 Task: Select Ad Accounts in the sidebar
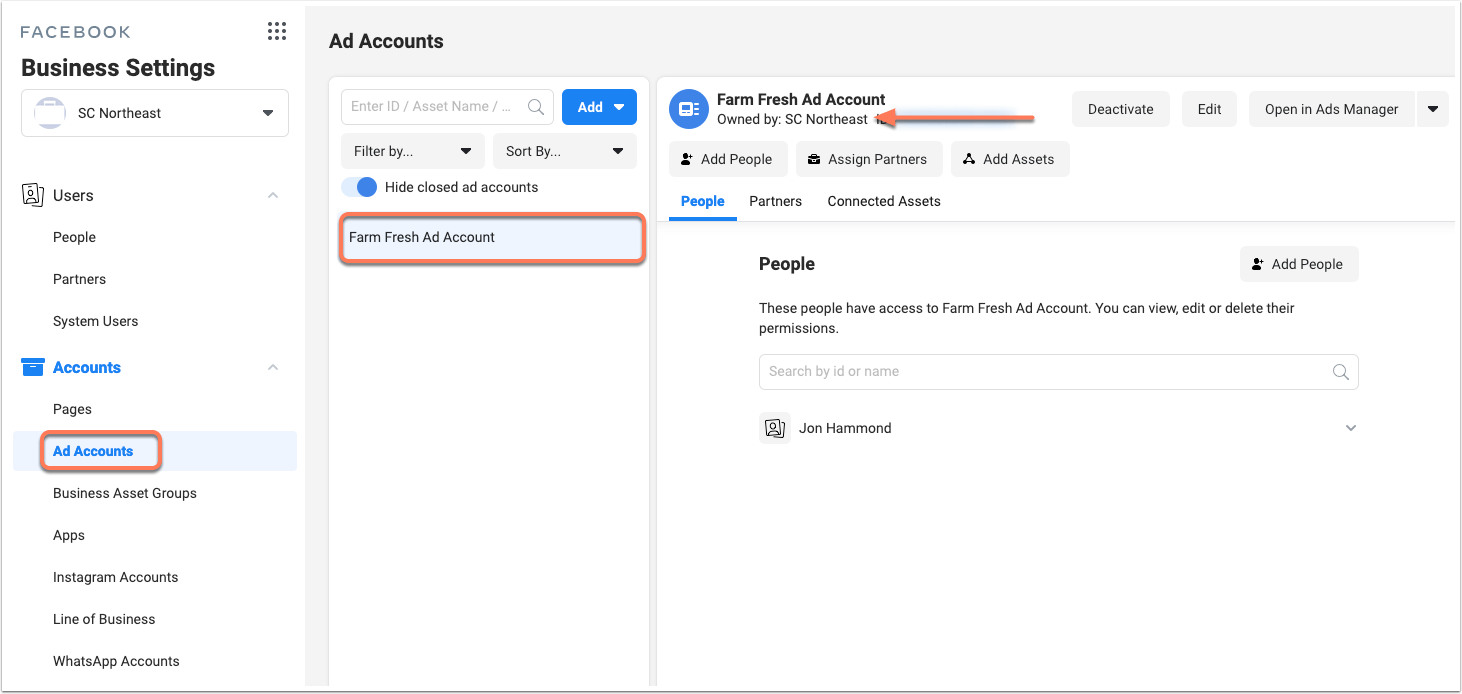coord(93,451)
